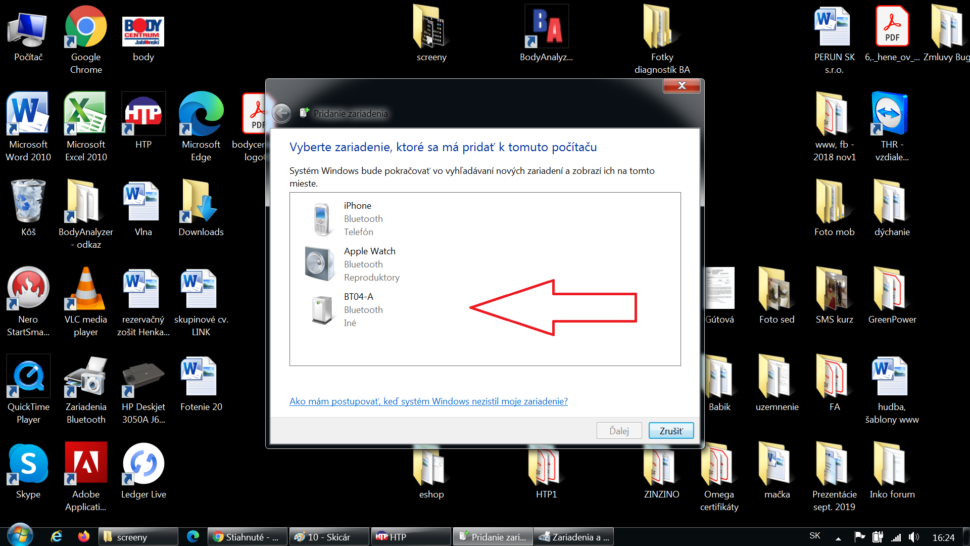Click Zrušiť to cancel adding device
The image size is (970, 546).
(x=671, y=431)
